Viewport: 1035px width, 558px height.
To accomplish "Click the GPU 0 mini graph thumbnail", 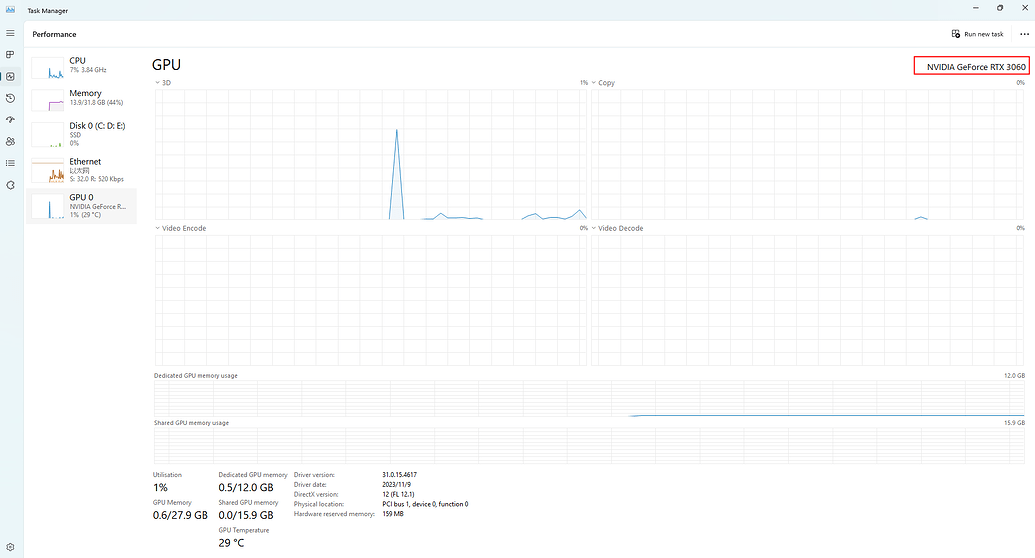I will click(x=48, y=207).
